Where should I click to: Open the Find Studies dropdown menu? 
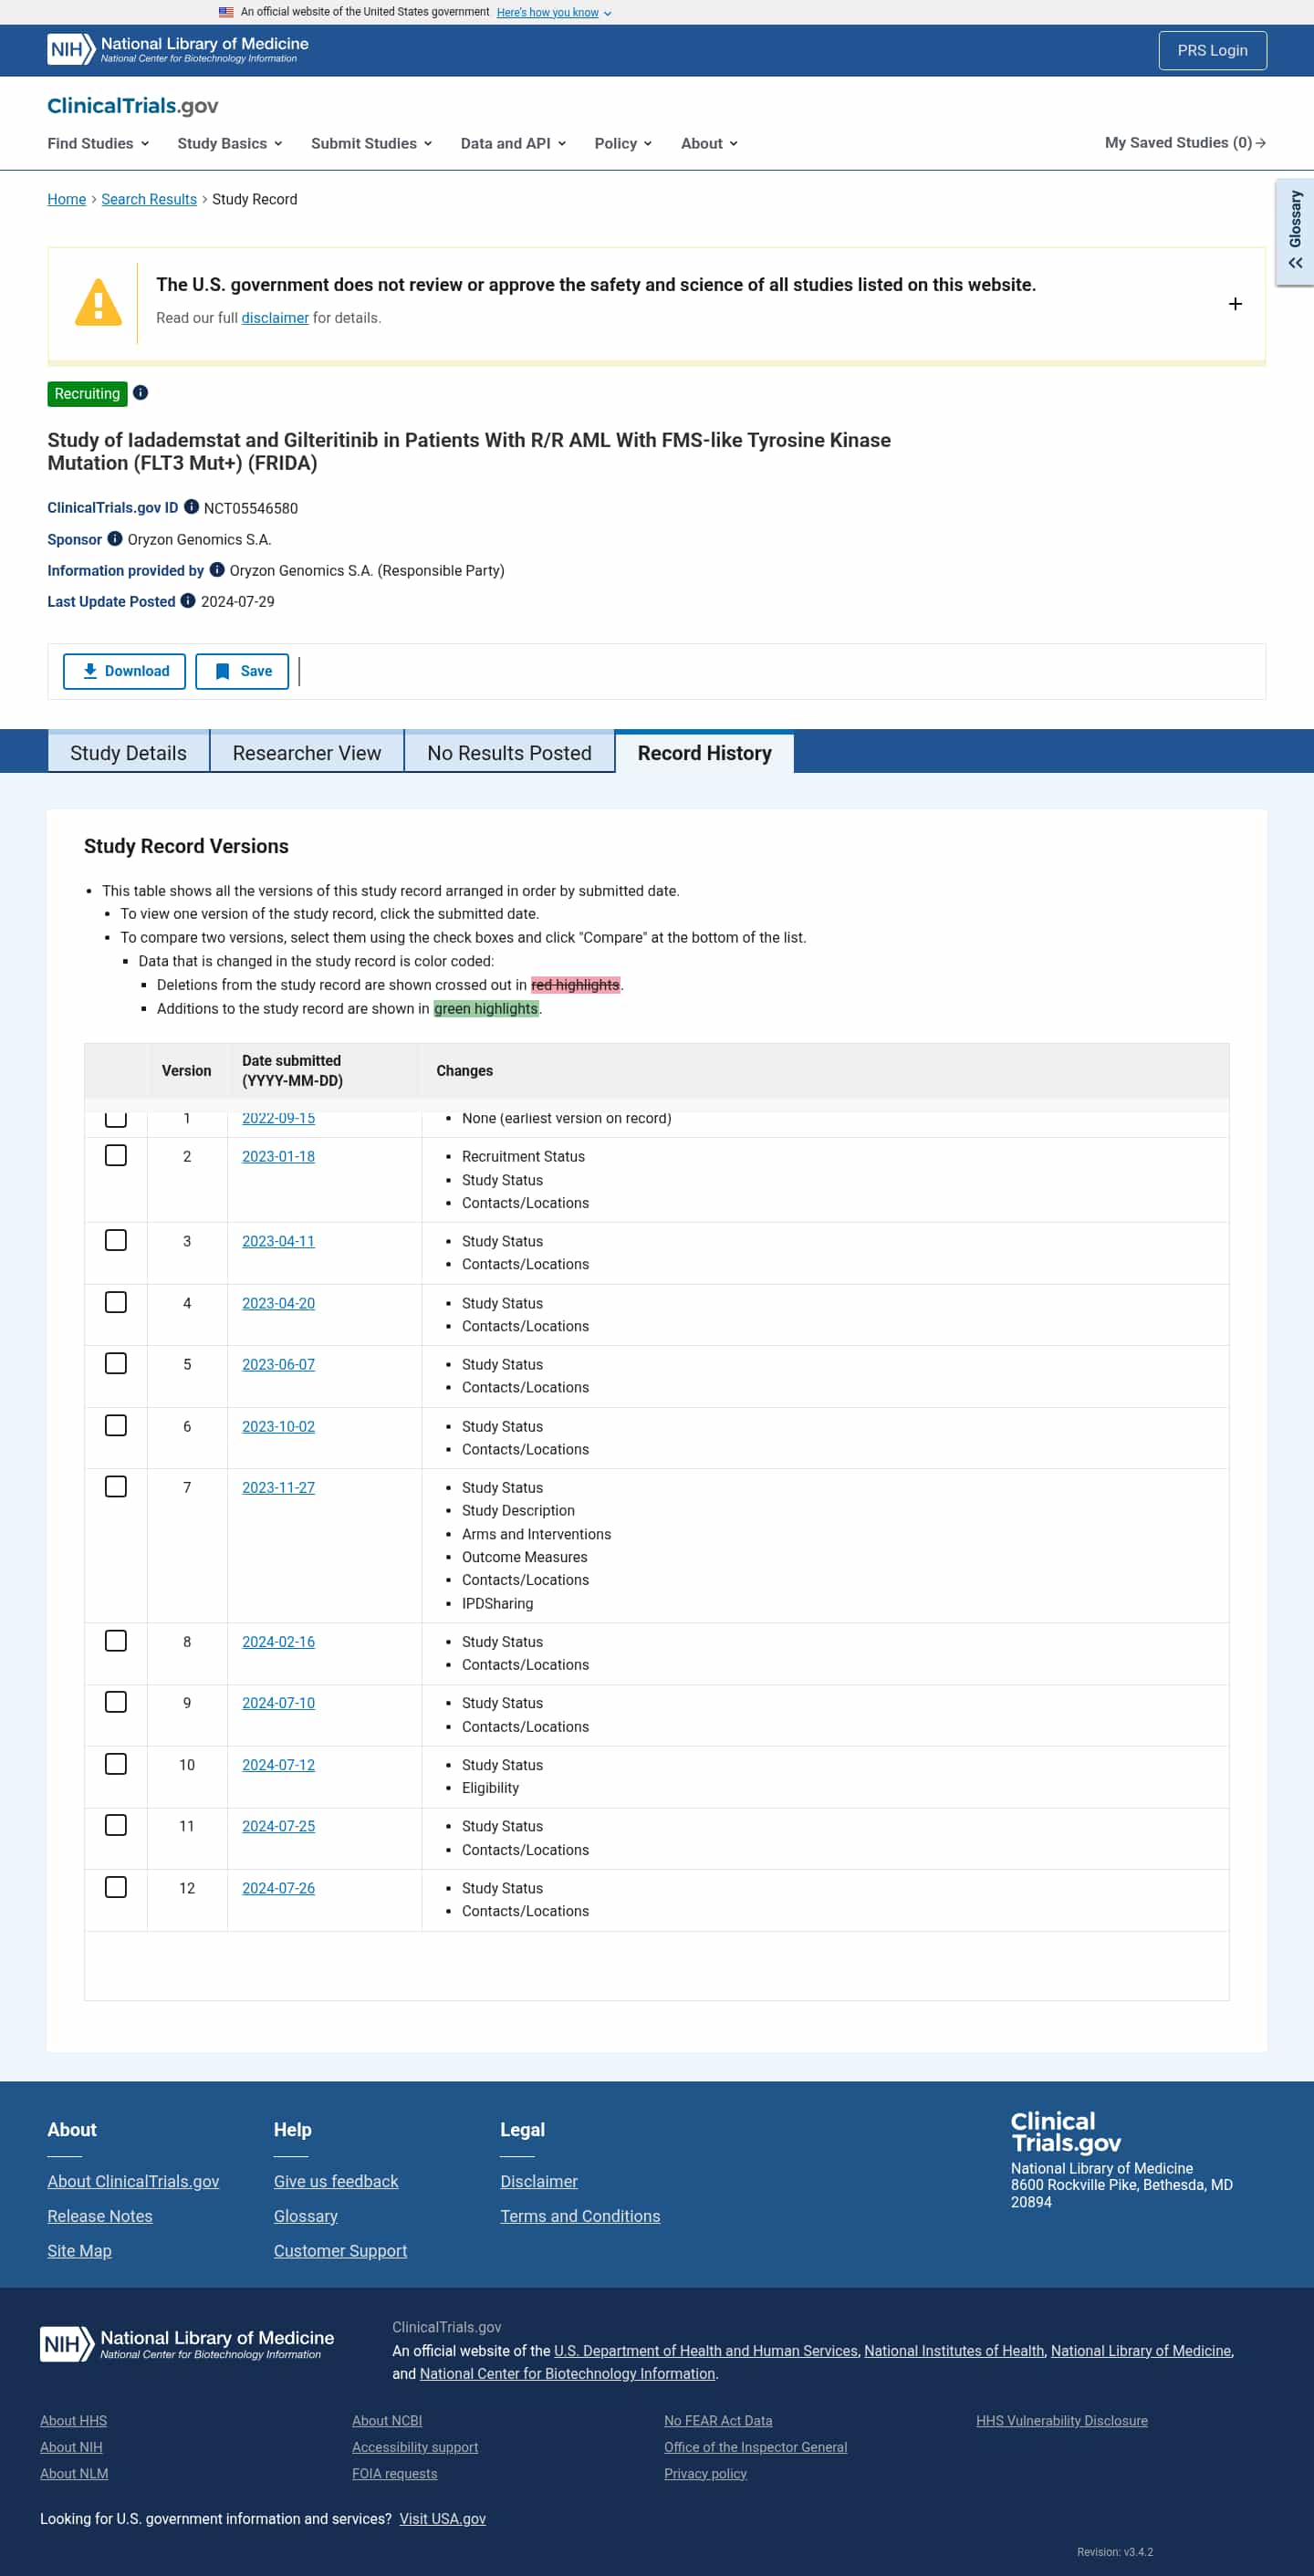pyautogui.click(x=98, y=143)
